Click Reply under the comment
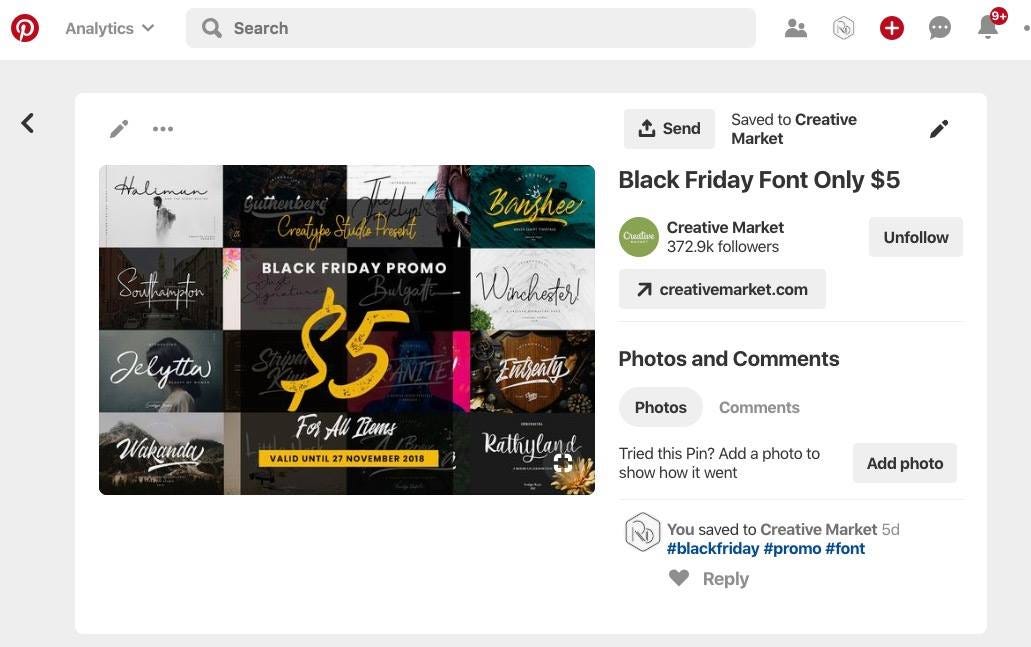Screen dimensions: 1031x647 pos(726,579)
